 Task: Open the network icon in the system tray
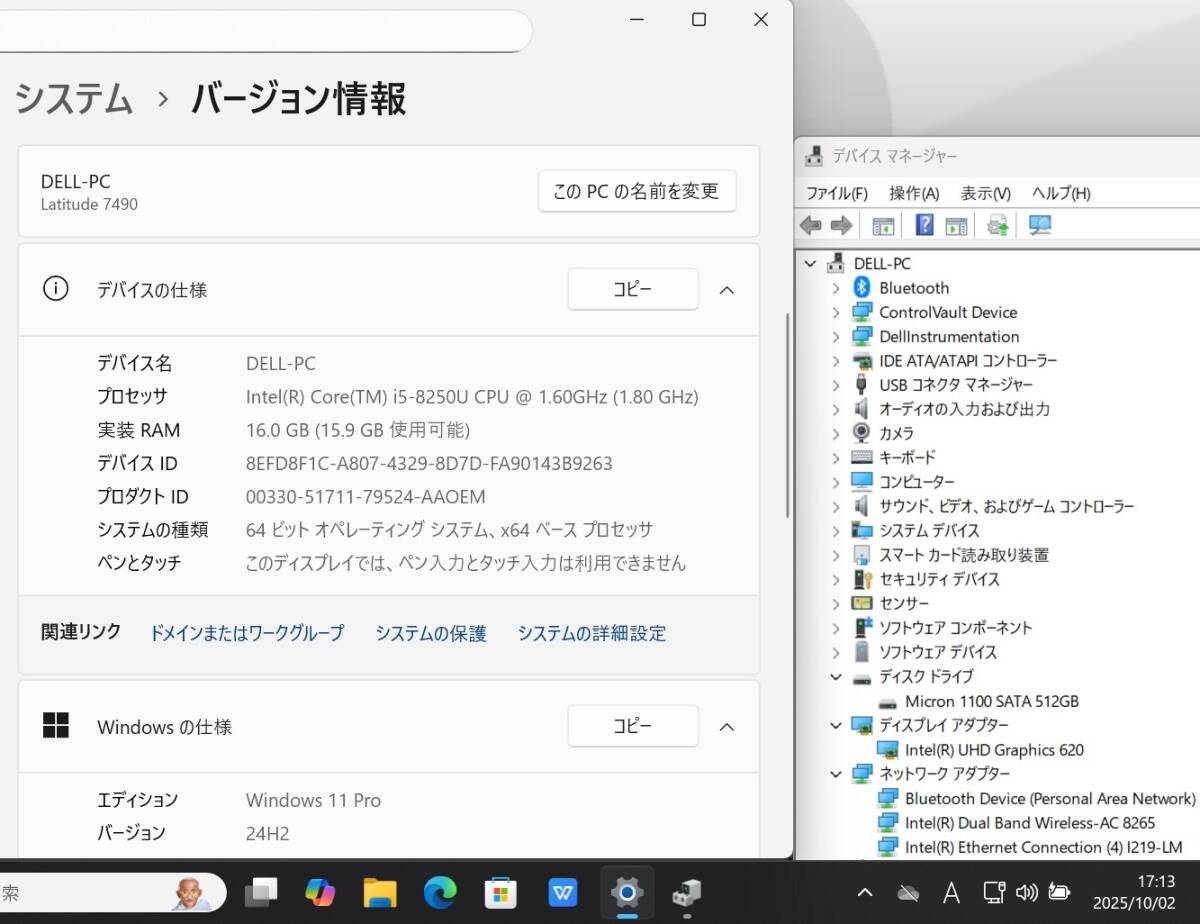(x=994, y=892)
